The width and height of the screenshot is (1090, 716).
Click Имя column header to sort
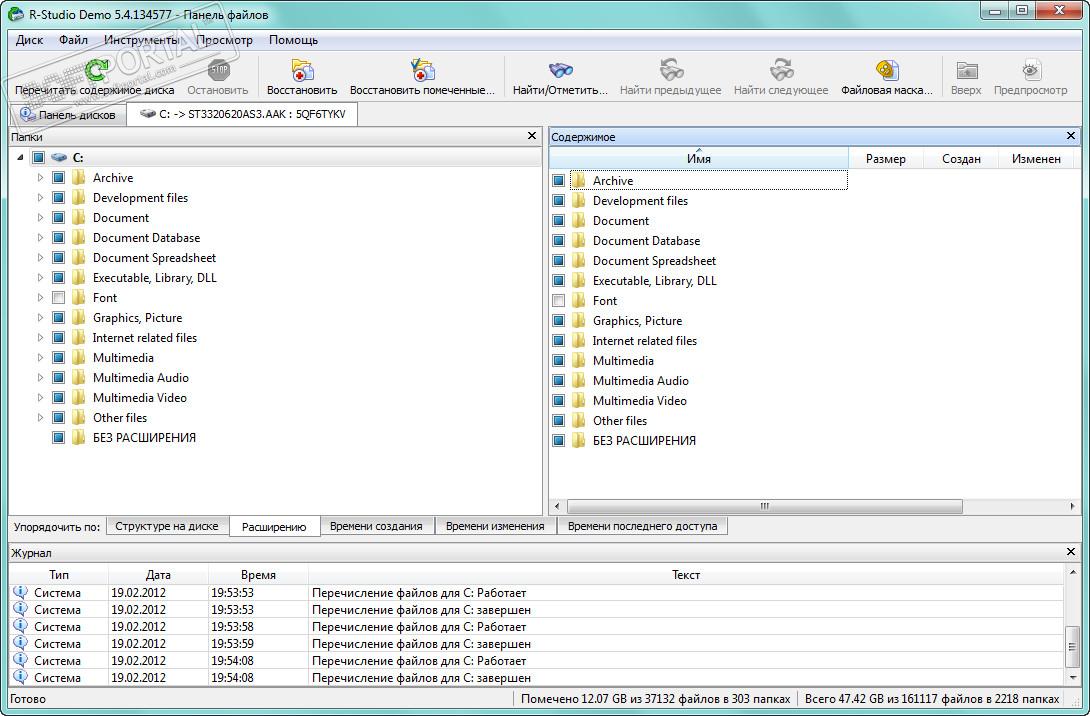699,158
